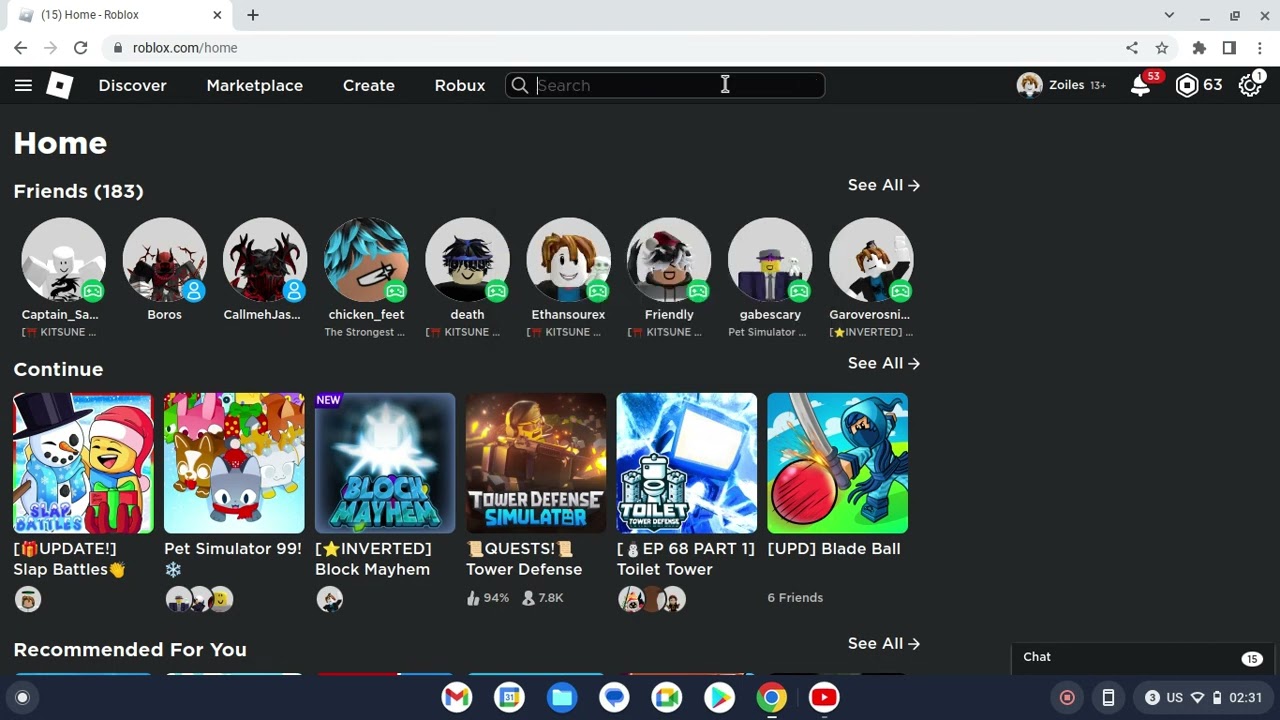Image resolution: width=1280 pixels, height=720 pixels.
Task: Open Marketplace in the navigation bar
Action: point(254,86)
